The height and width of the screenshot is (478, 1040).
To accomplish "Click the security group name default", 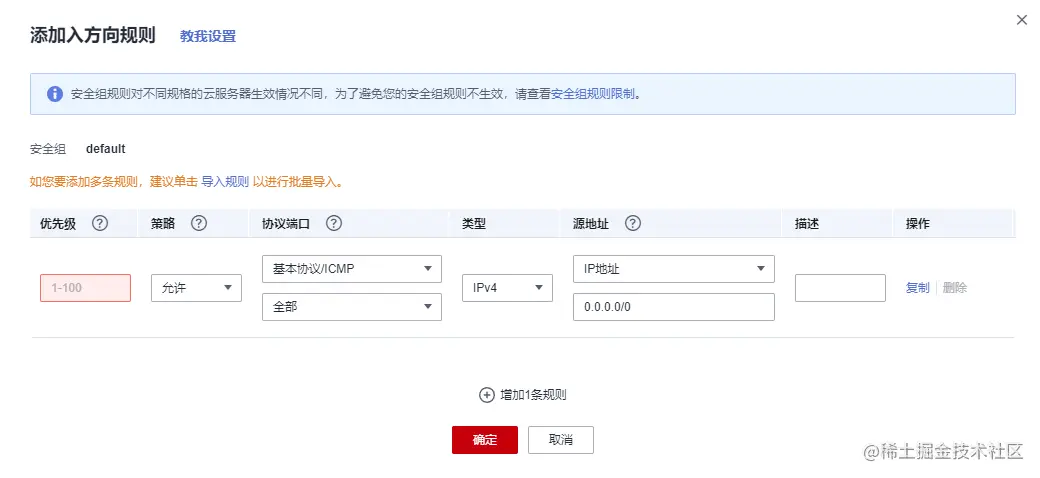I will pos(105,149).
